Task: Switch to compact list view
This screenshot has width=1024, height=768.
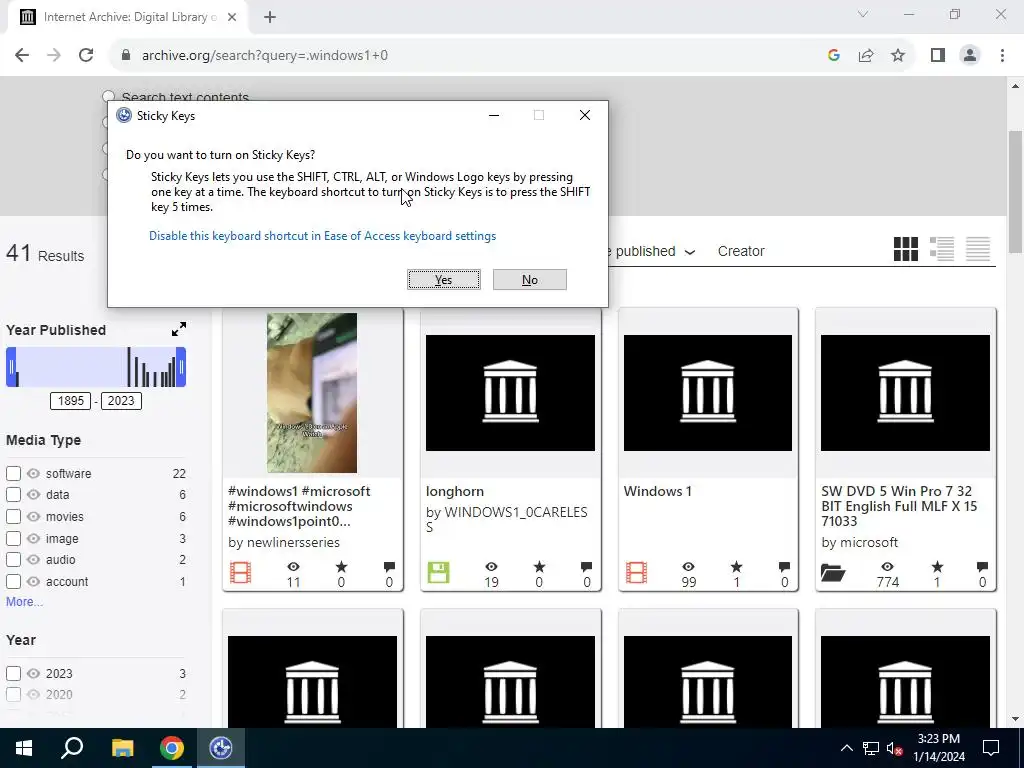Action: (x=978, y=249)
